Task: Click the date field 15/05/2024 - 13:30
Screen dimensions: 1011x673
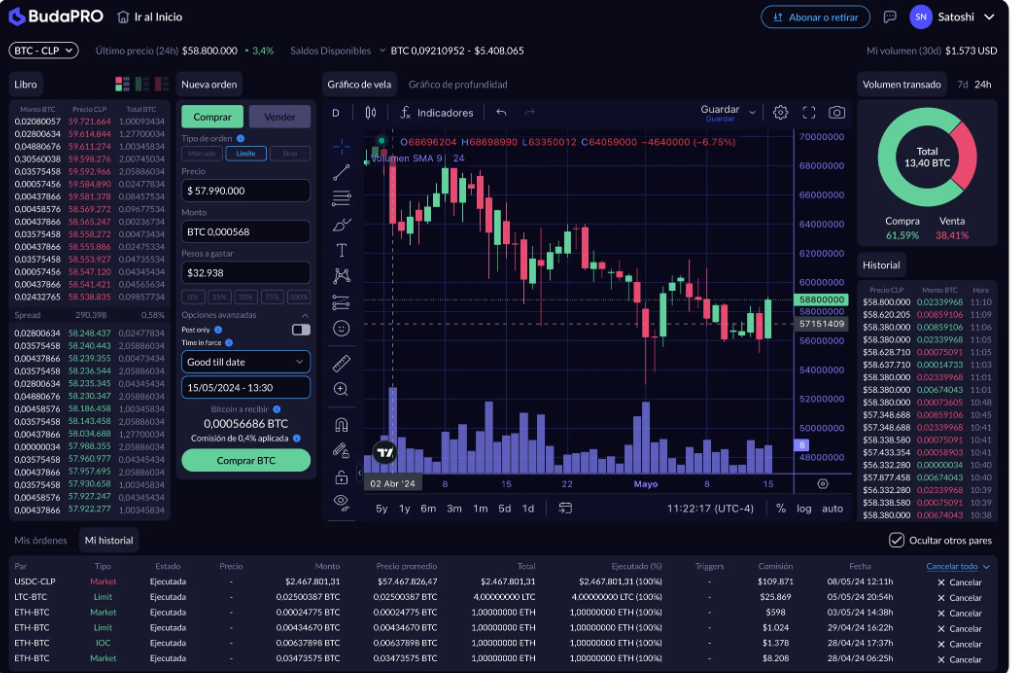Action: (246, 387)
